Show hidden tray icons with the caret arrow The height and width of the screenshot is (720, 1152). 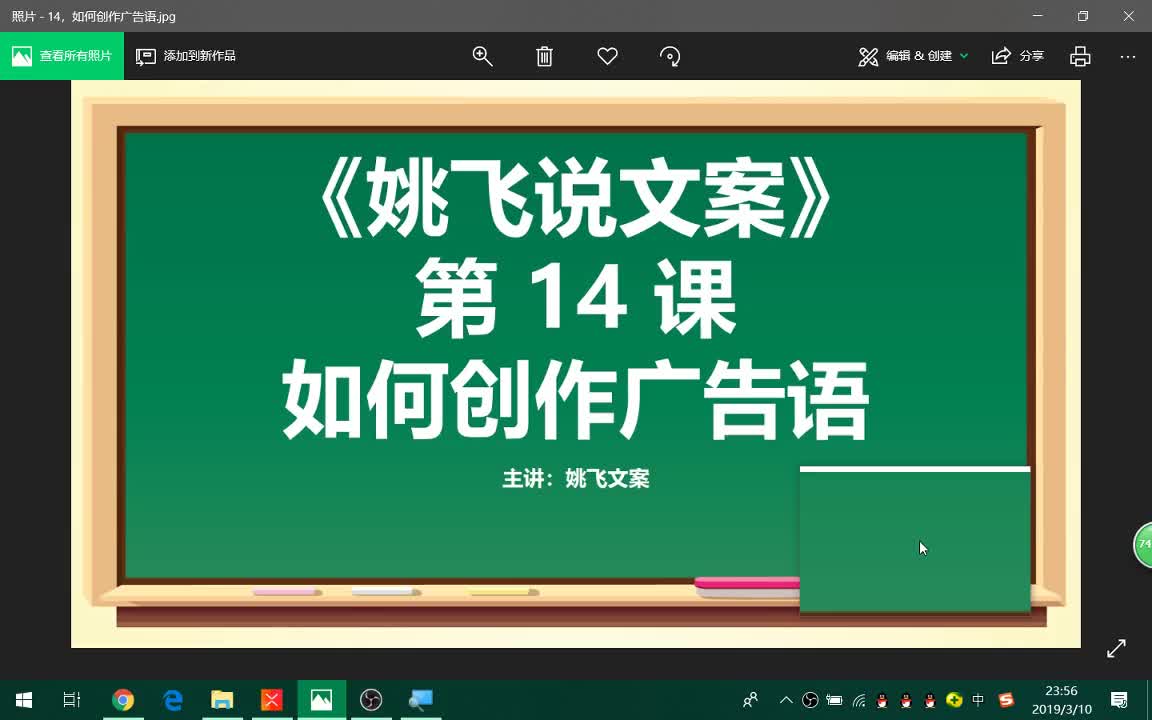coord(786,700)
